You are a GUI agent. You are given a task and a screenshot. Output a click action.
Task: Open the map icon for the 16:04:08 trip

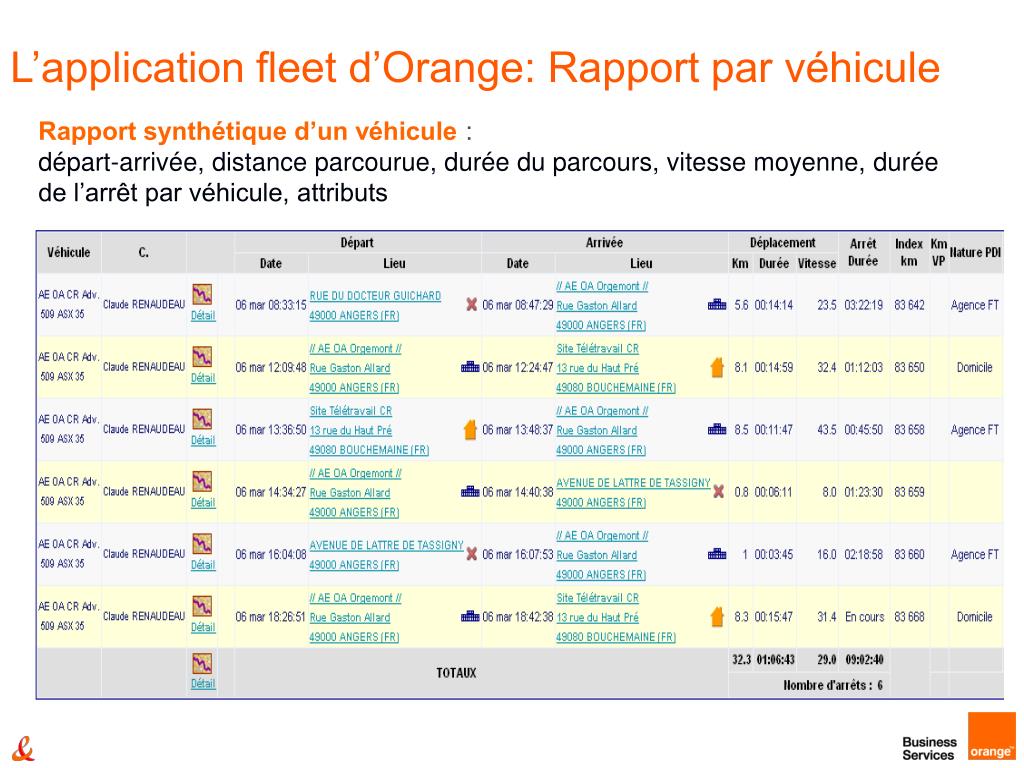[x=202, y=543]
